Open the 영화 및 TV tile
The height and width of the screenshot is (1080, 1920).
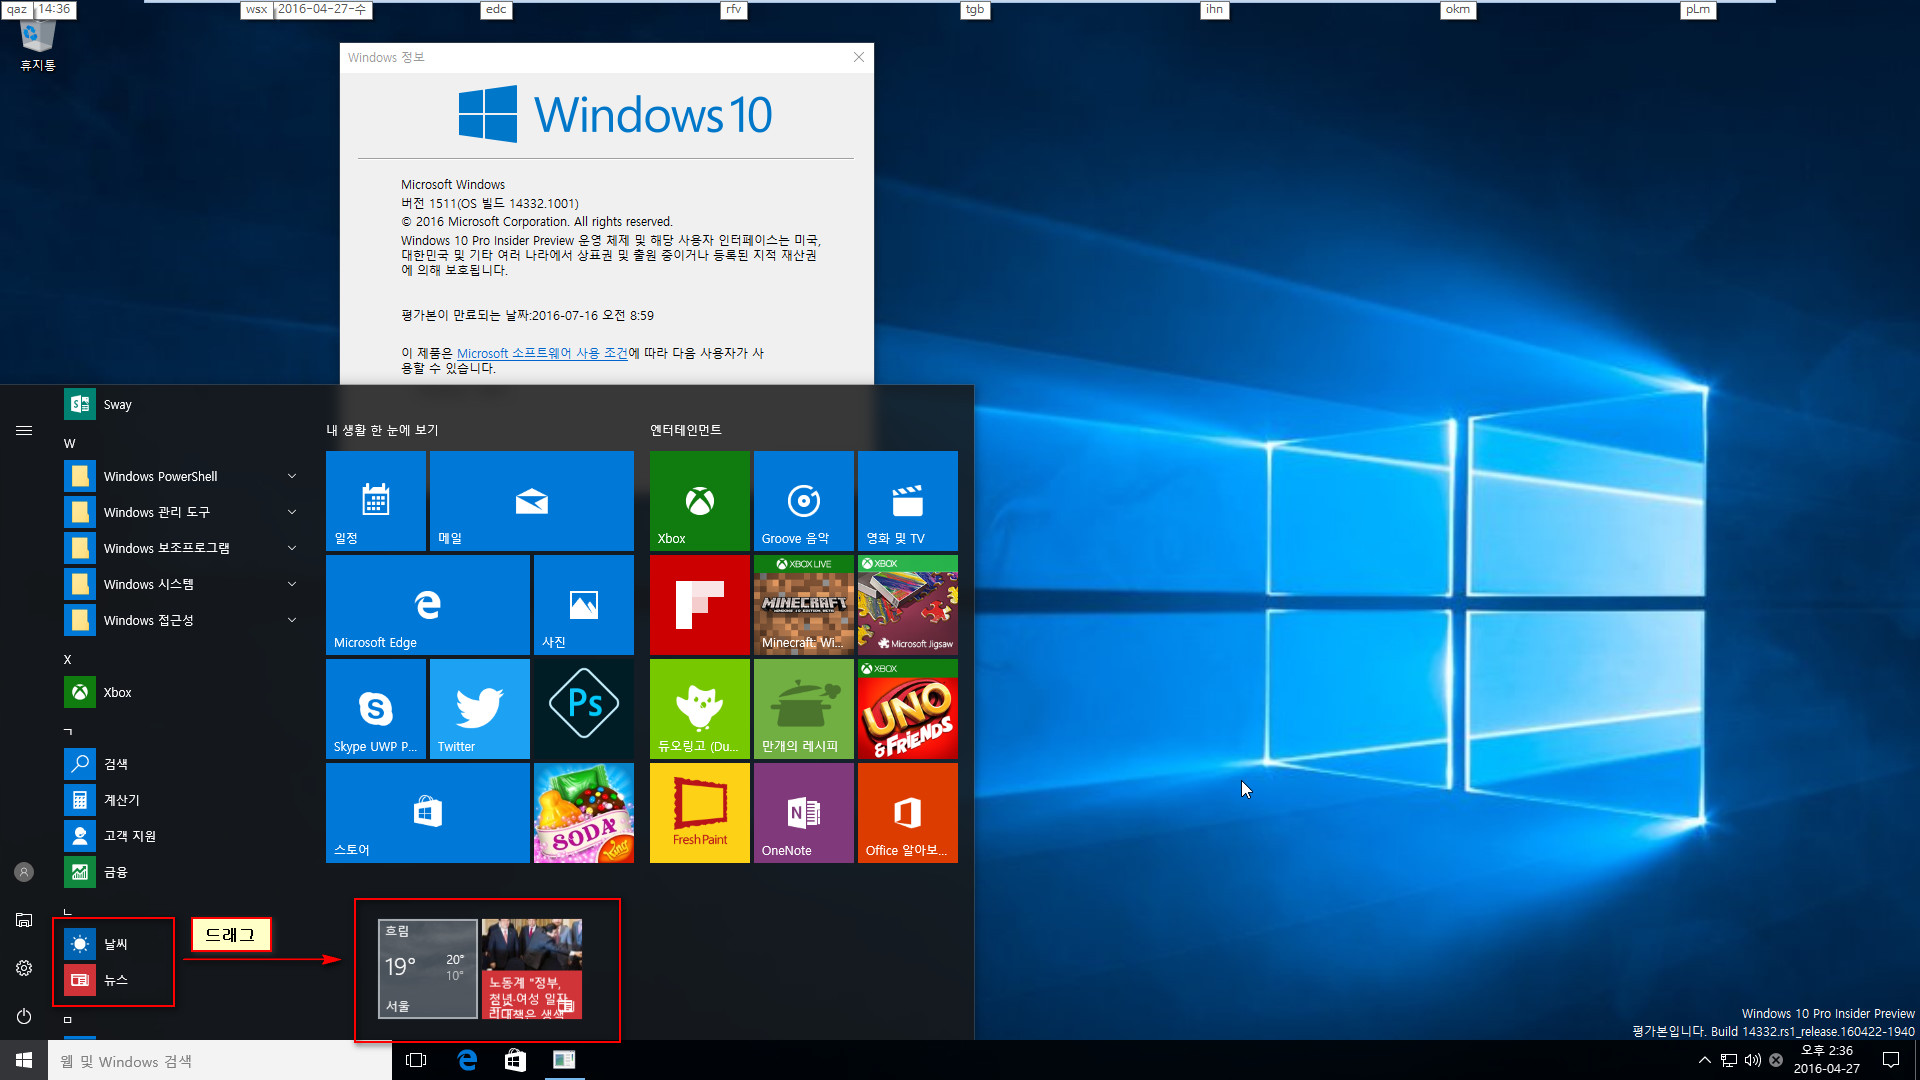(908, 500)
